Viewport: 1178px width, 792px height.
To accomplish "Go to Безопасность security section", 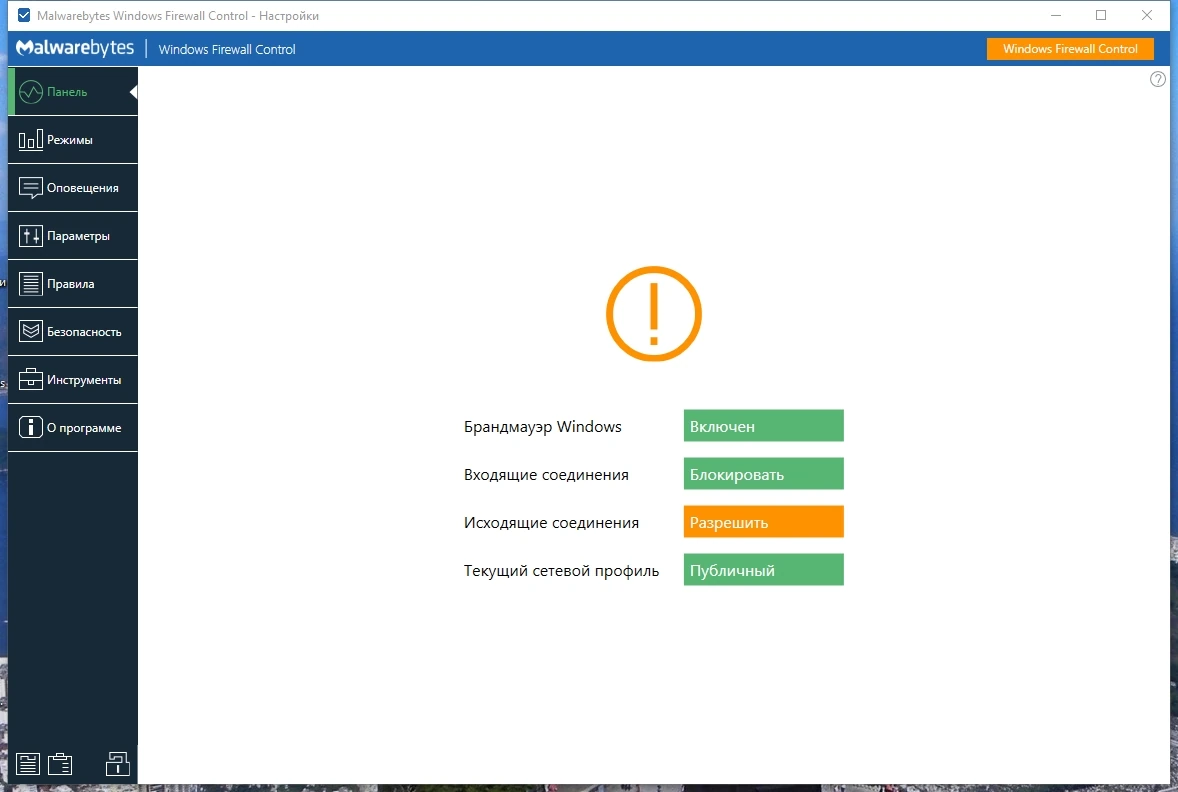I will point(73,332).
